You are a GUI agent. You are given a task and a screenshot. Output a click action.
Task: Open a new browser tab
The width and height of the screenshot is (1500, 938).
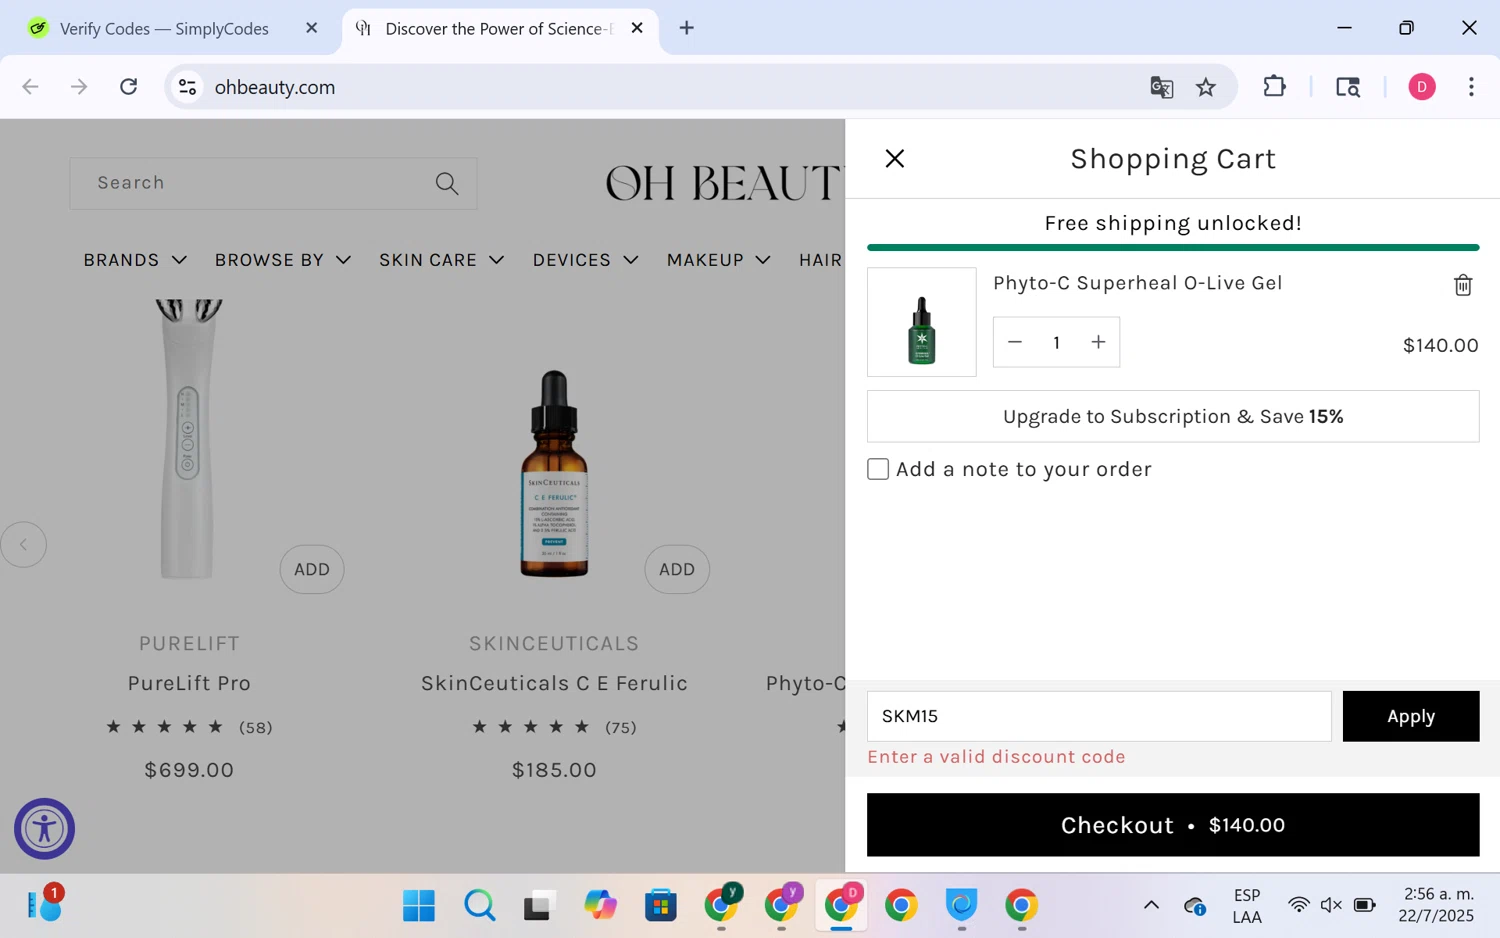point(686,28)
